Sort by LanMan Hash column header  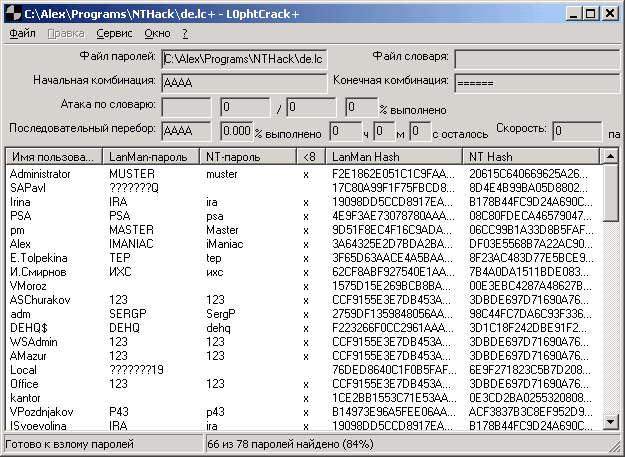click(x=394, y=157)
